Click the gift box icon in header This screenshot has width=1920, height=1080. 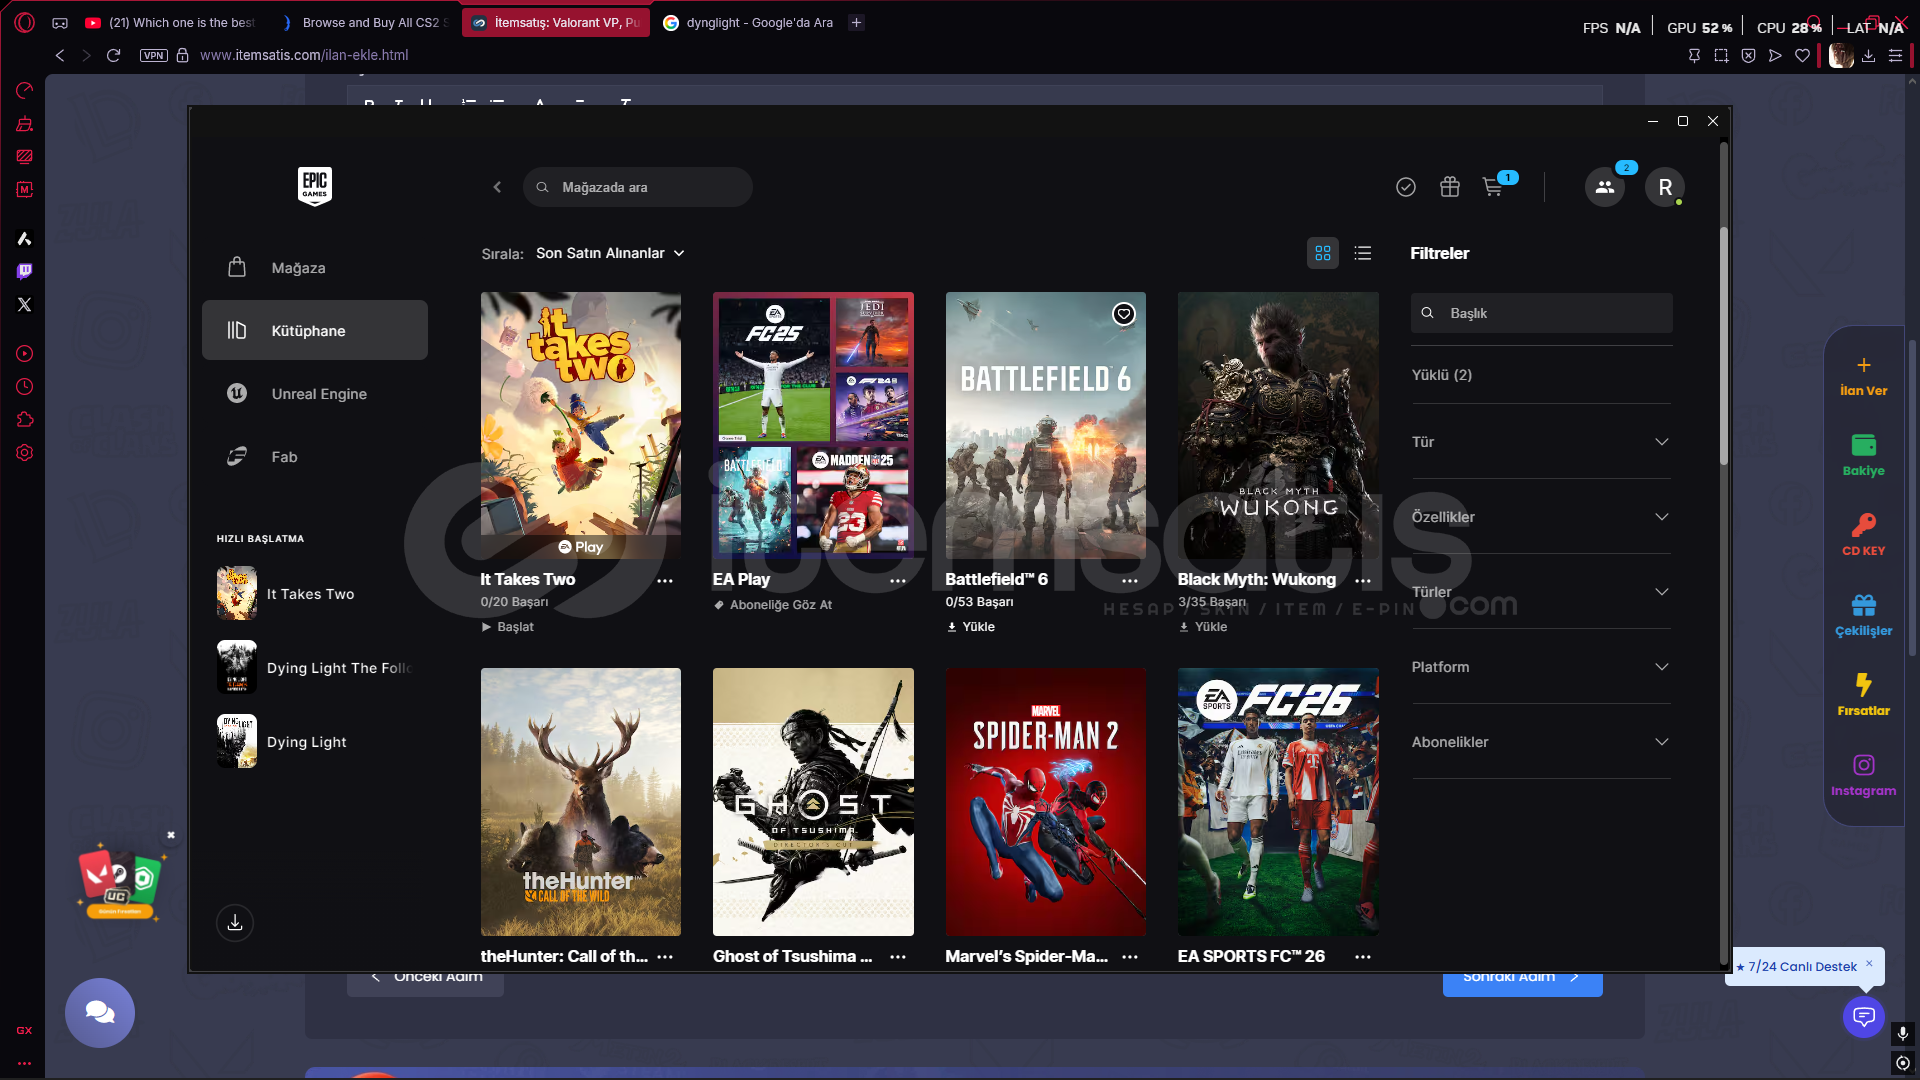(x=1450, y=187)
